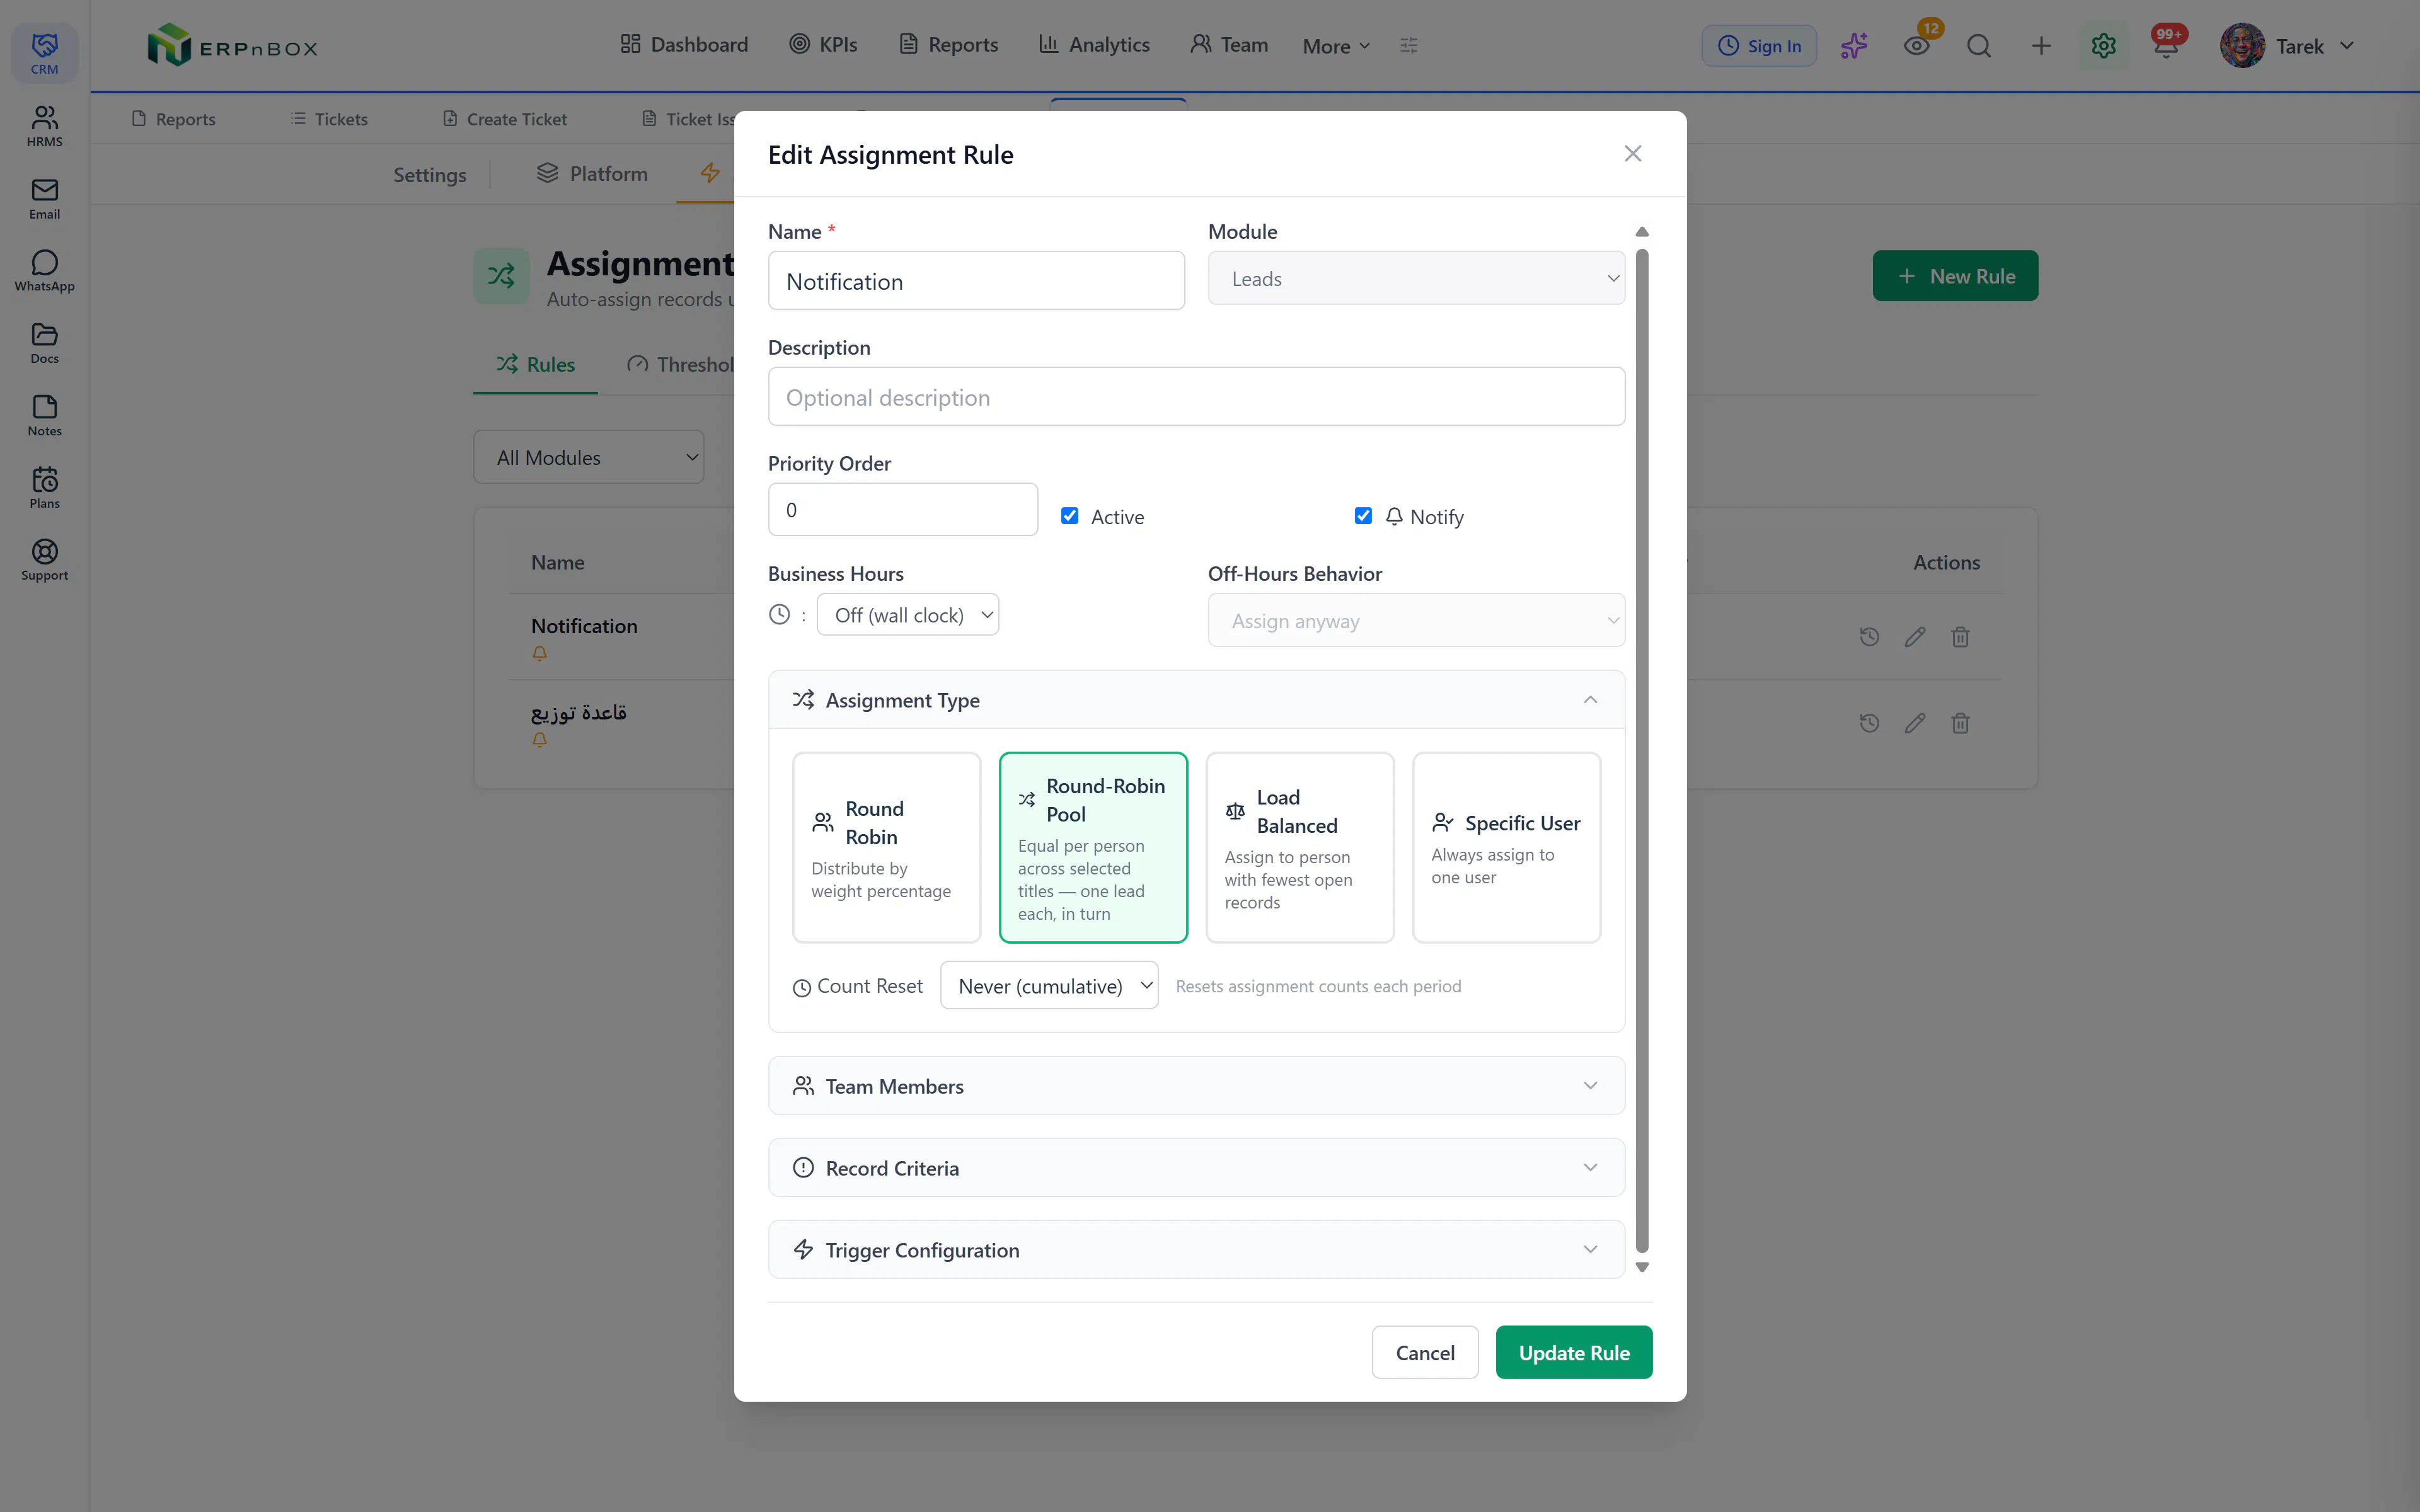The width and height of the screenshot is (2420, 1512).
Task: Toggle the Active checkbox
Action: [1070, 516]
